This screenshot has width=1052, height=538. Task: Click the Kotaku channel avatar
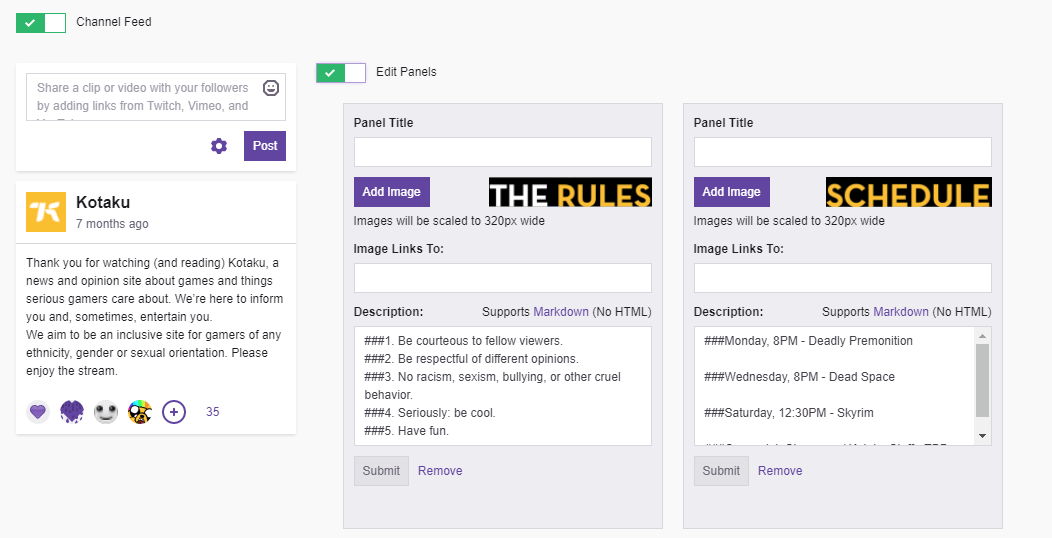(x=46, y=212)
